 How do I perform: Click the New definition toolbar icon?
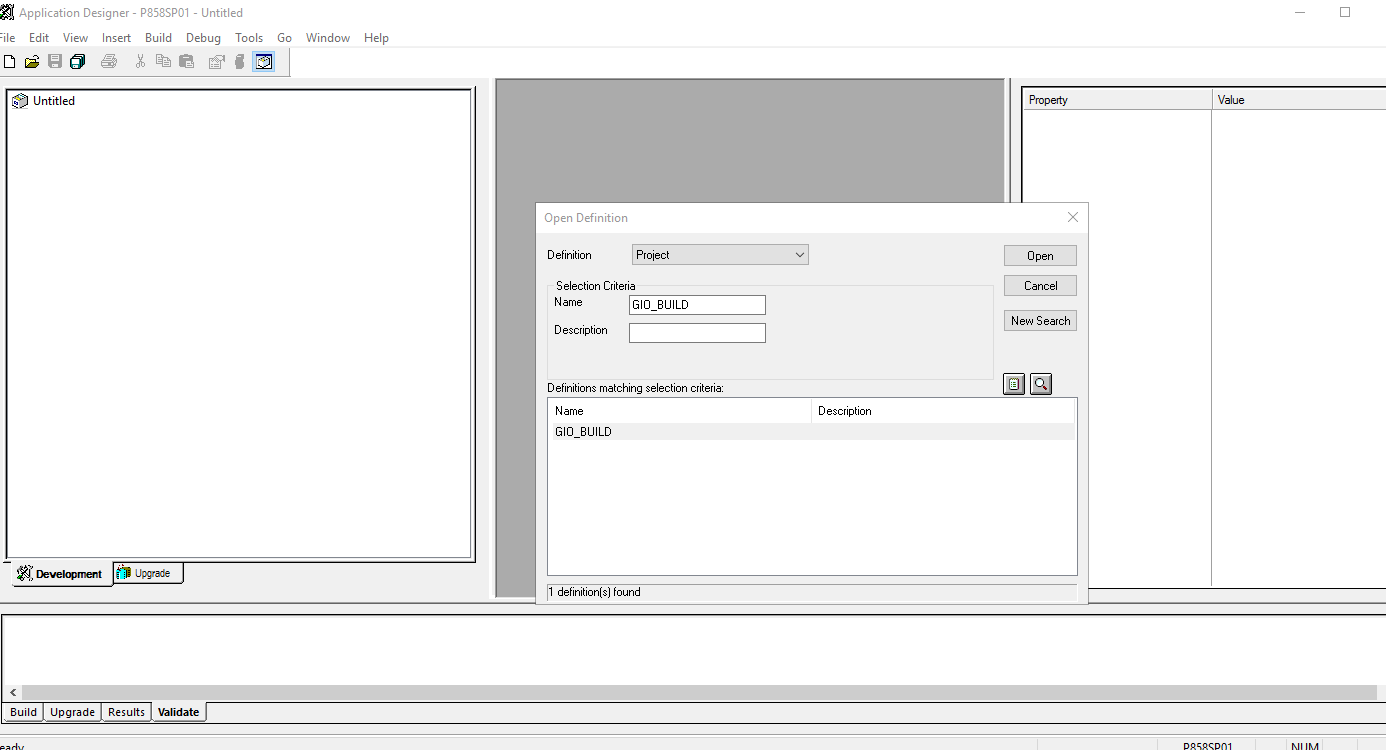pyautogui.click(x=10, y=62)
